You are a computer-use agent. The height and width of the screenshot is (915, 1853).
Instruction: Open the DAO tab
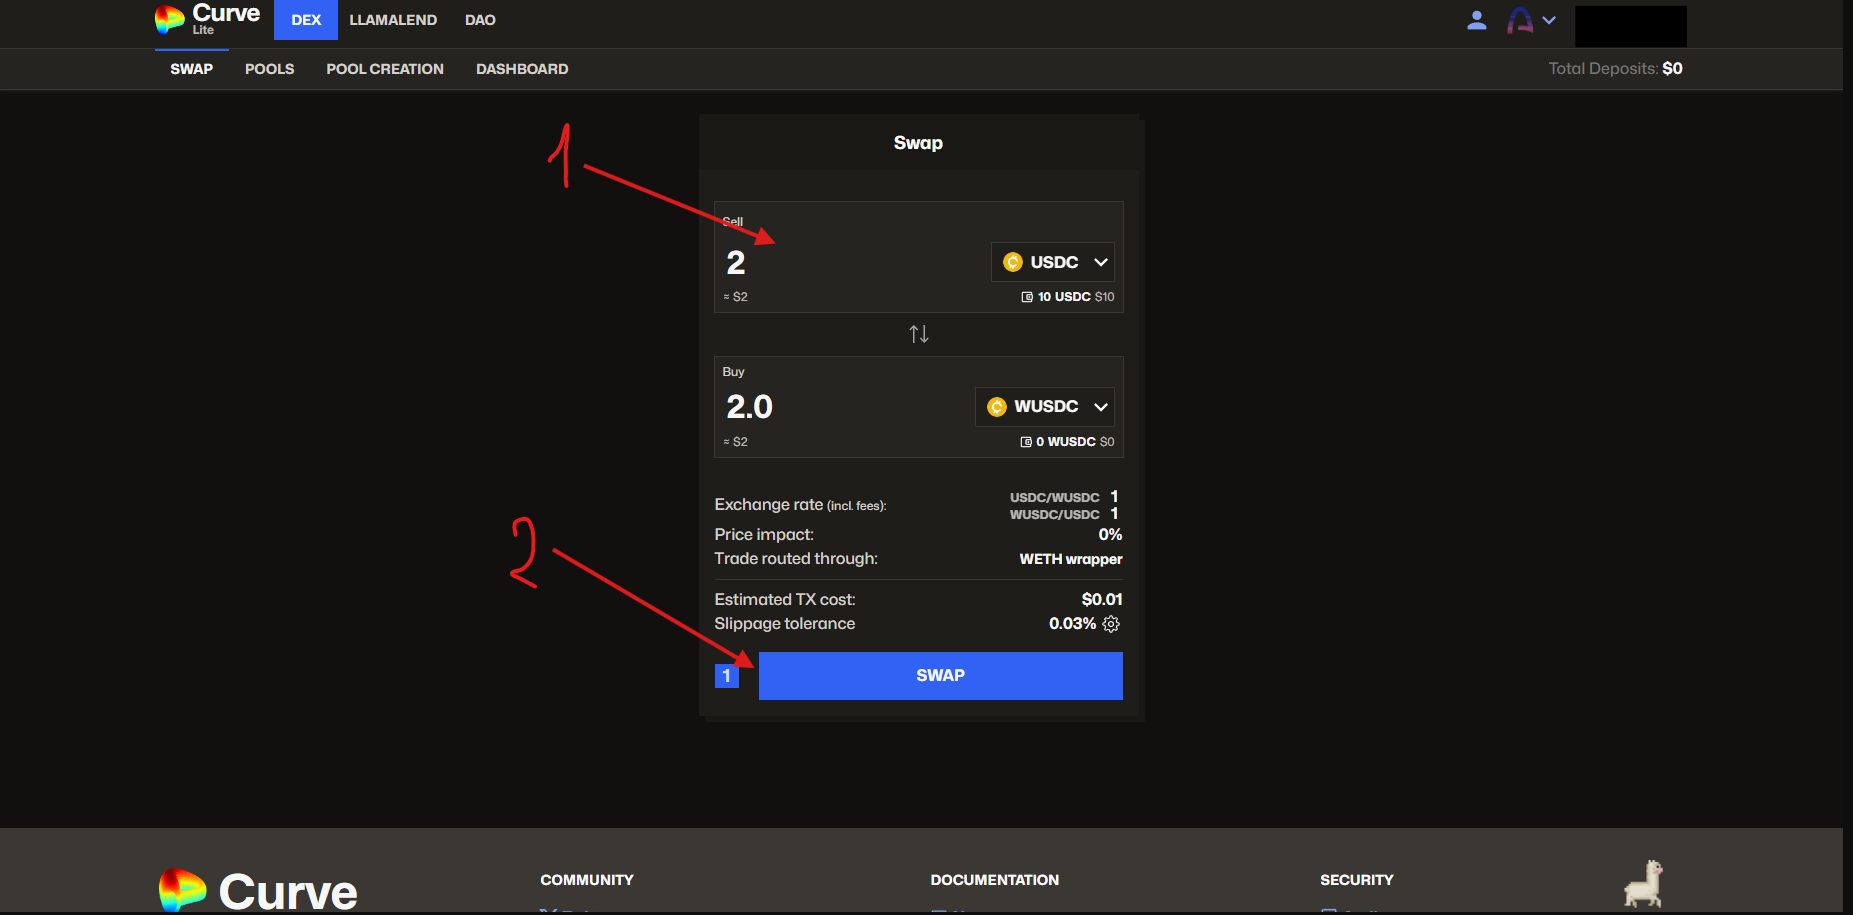(480, 20)
